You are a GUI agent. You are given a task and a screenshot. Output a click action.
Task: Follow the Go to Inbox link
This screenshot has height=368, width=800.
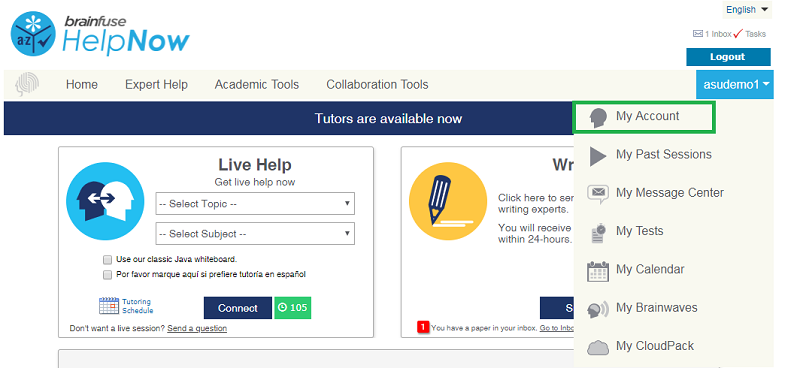[557, 328]
